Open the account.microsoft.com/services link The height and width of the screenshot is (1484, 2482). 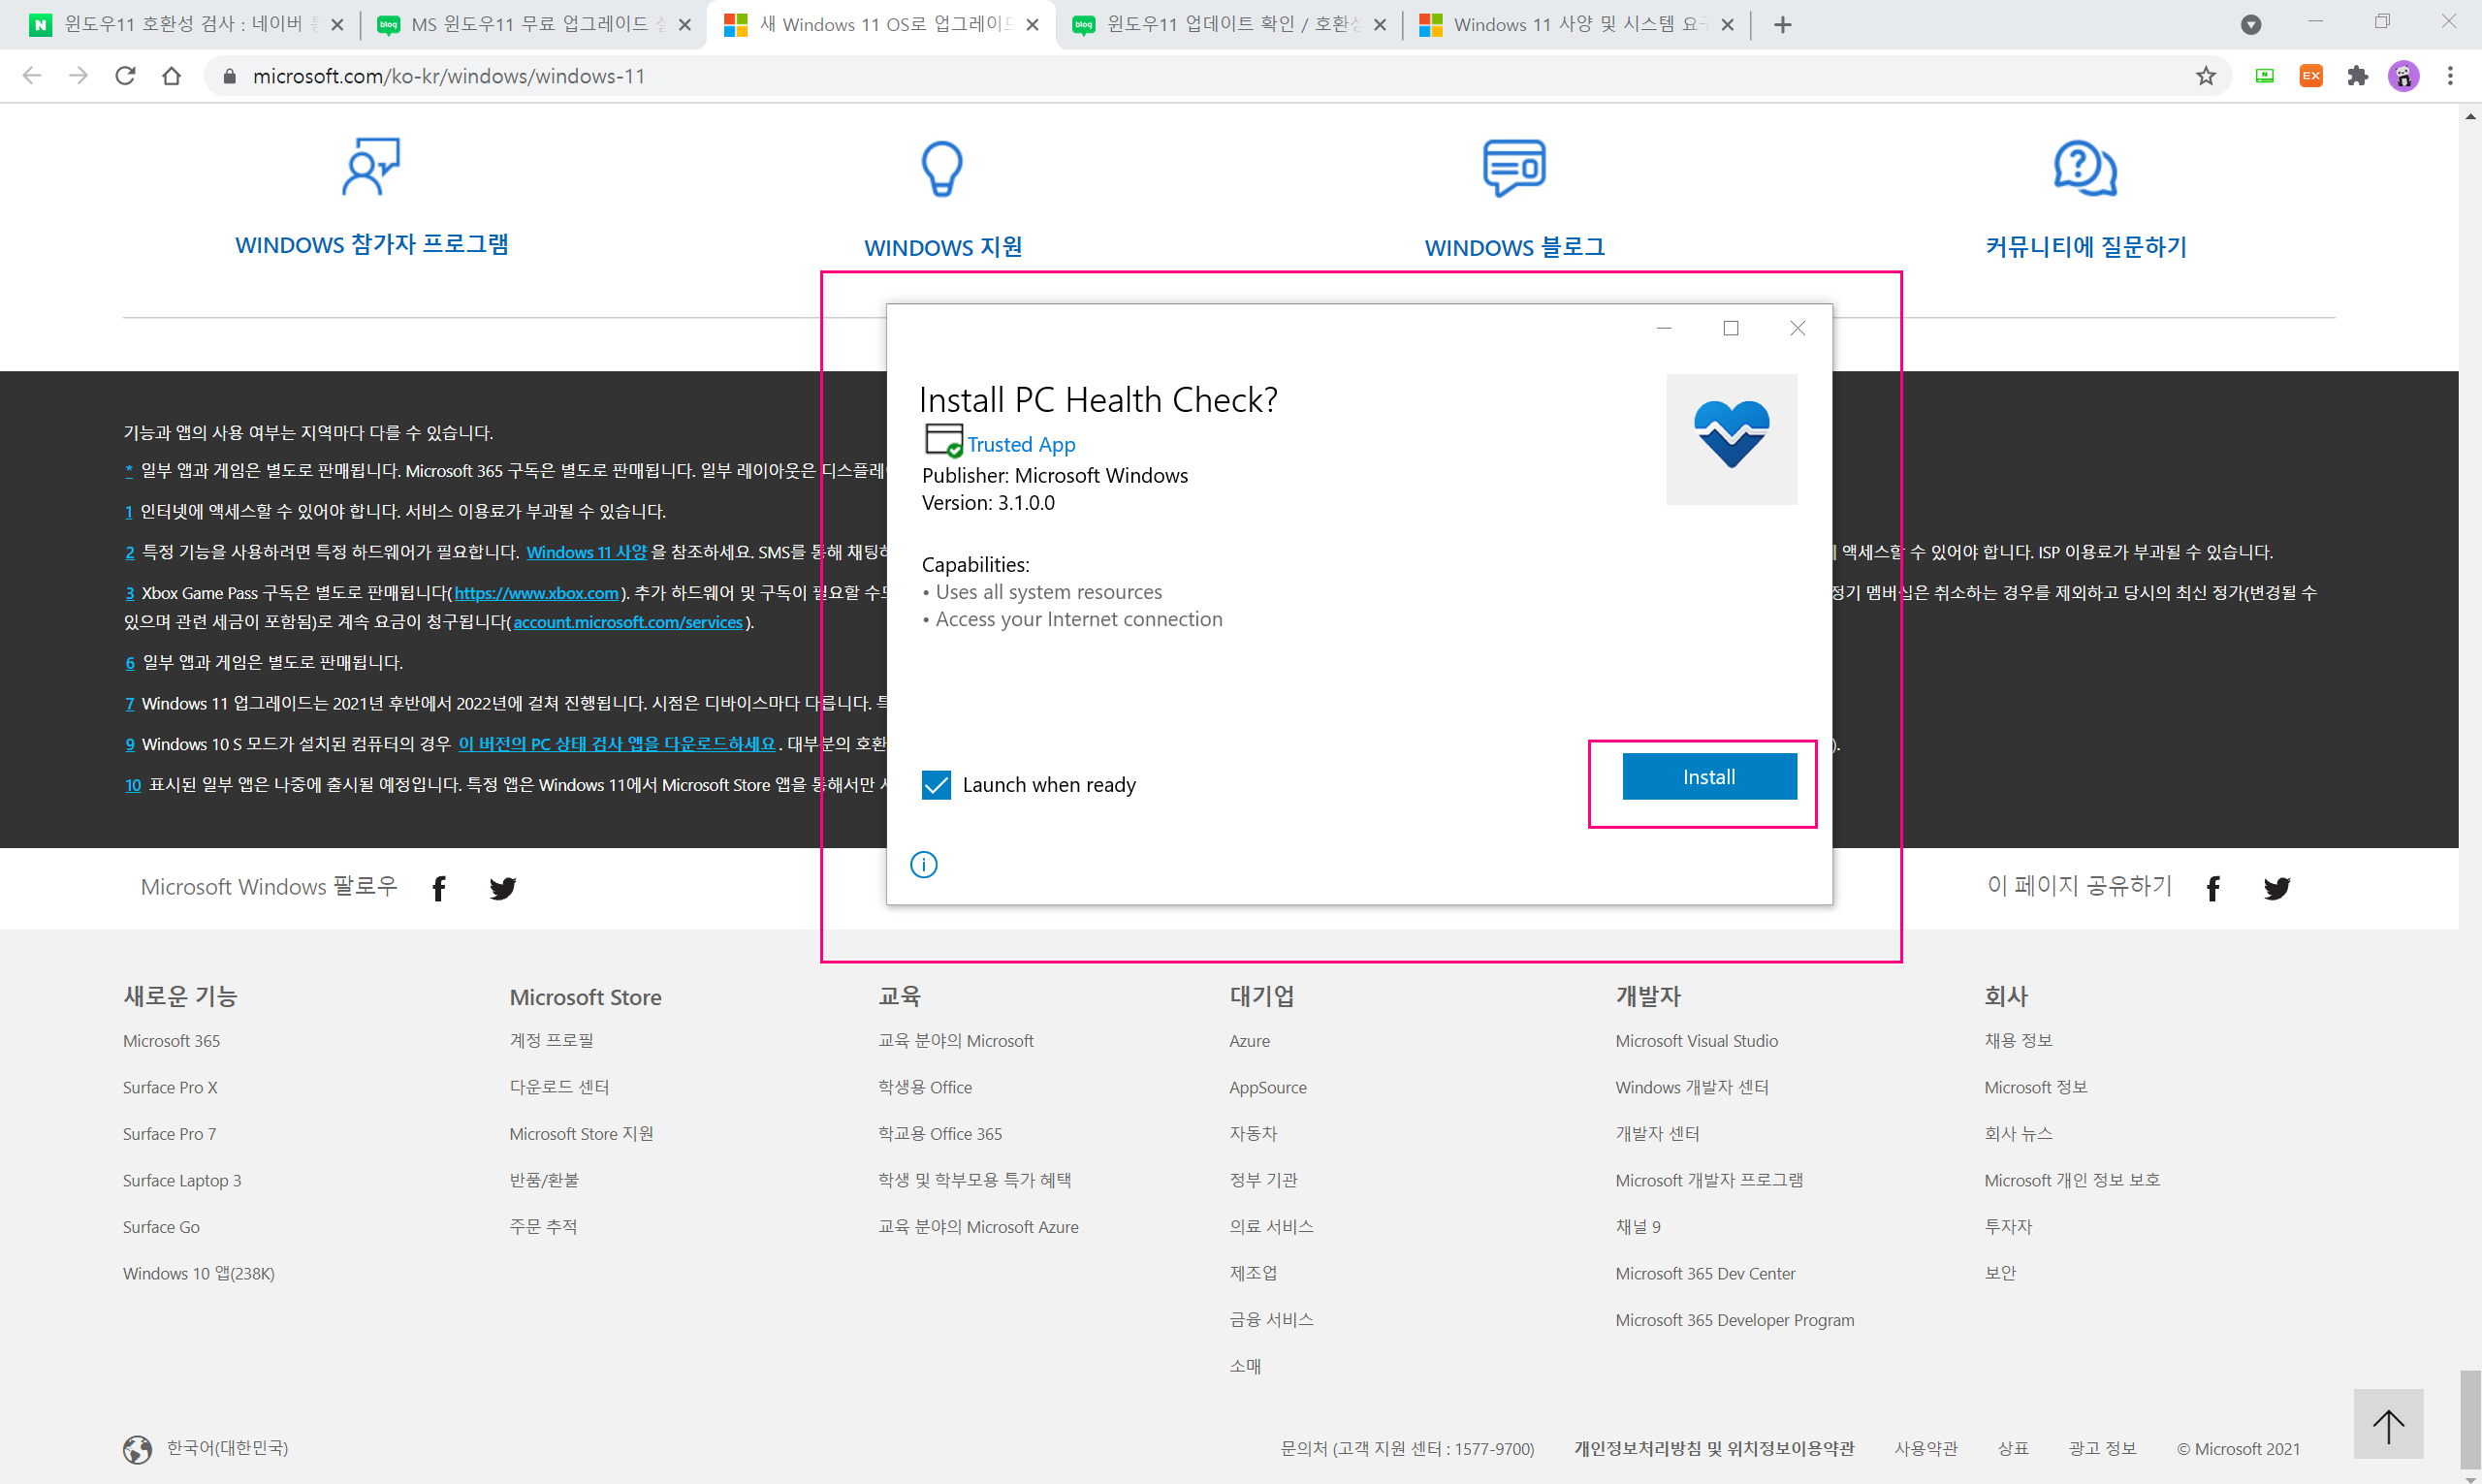tap(628, 622)
